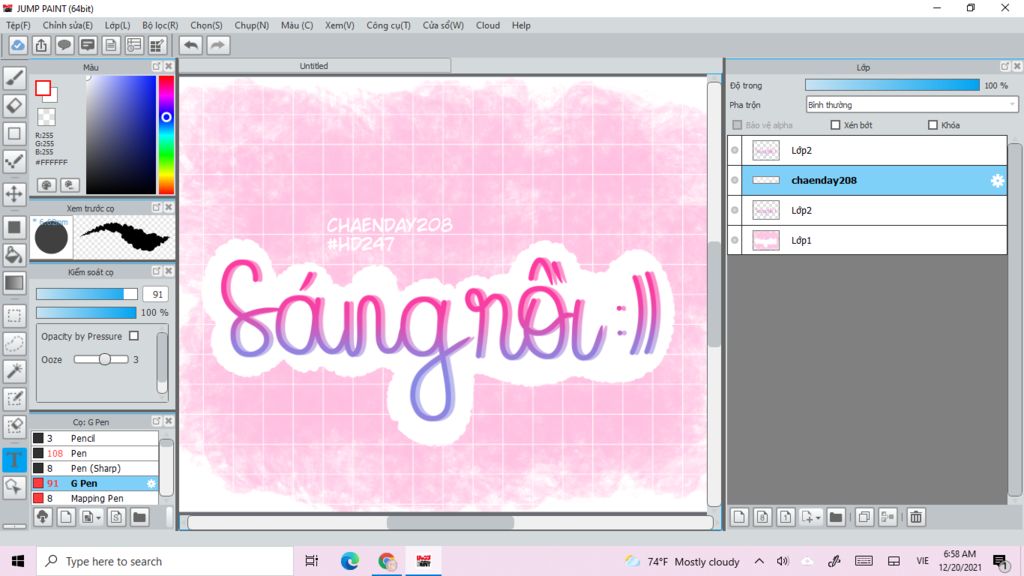Click the foreground color swatch
This screenshot has height=576, width=1024.
point(43,88)
